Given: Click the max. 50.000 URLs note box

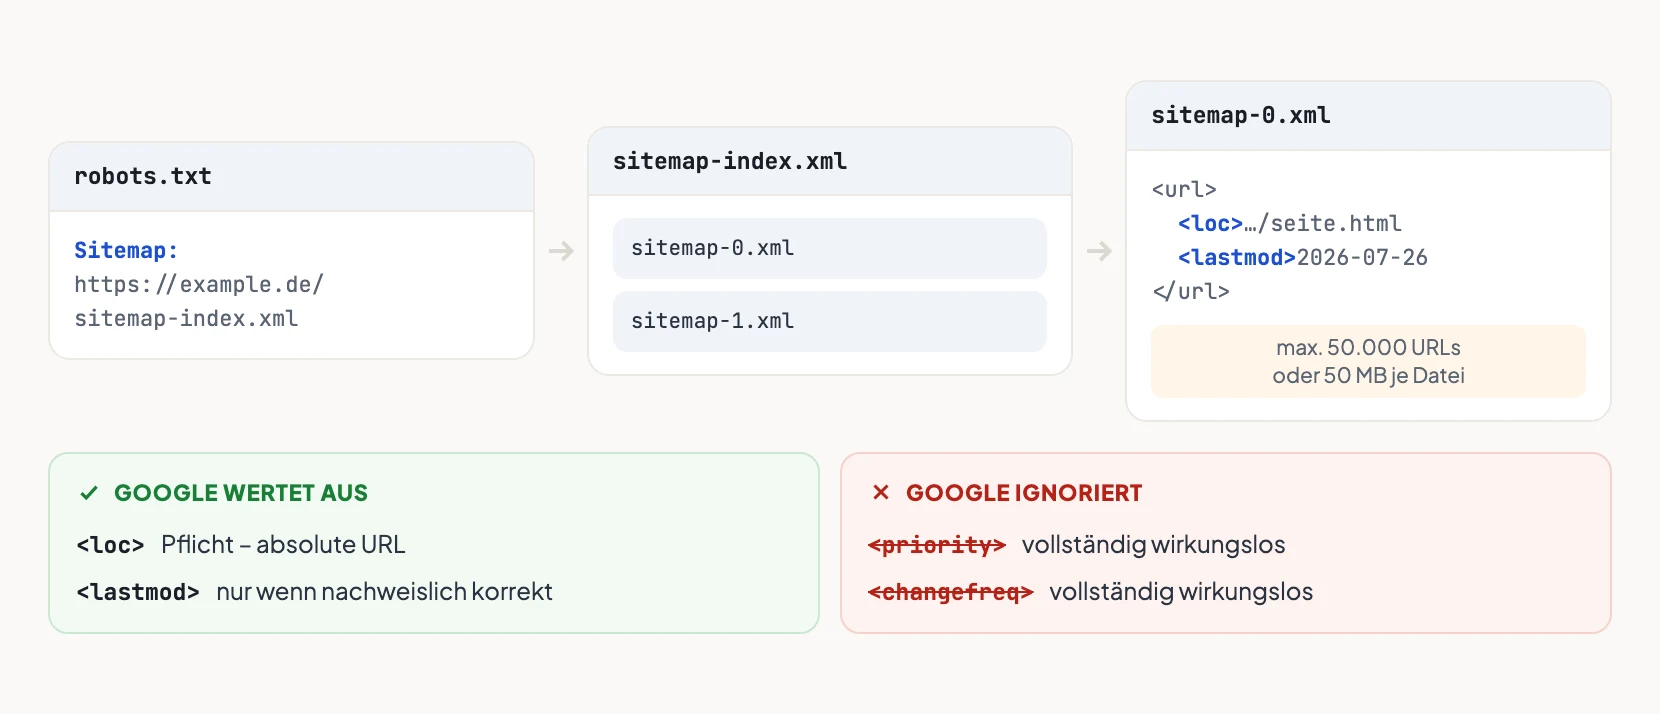Looking at the screenshot, I should [x=1368, y=361].
